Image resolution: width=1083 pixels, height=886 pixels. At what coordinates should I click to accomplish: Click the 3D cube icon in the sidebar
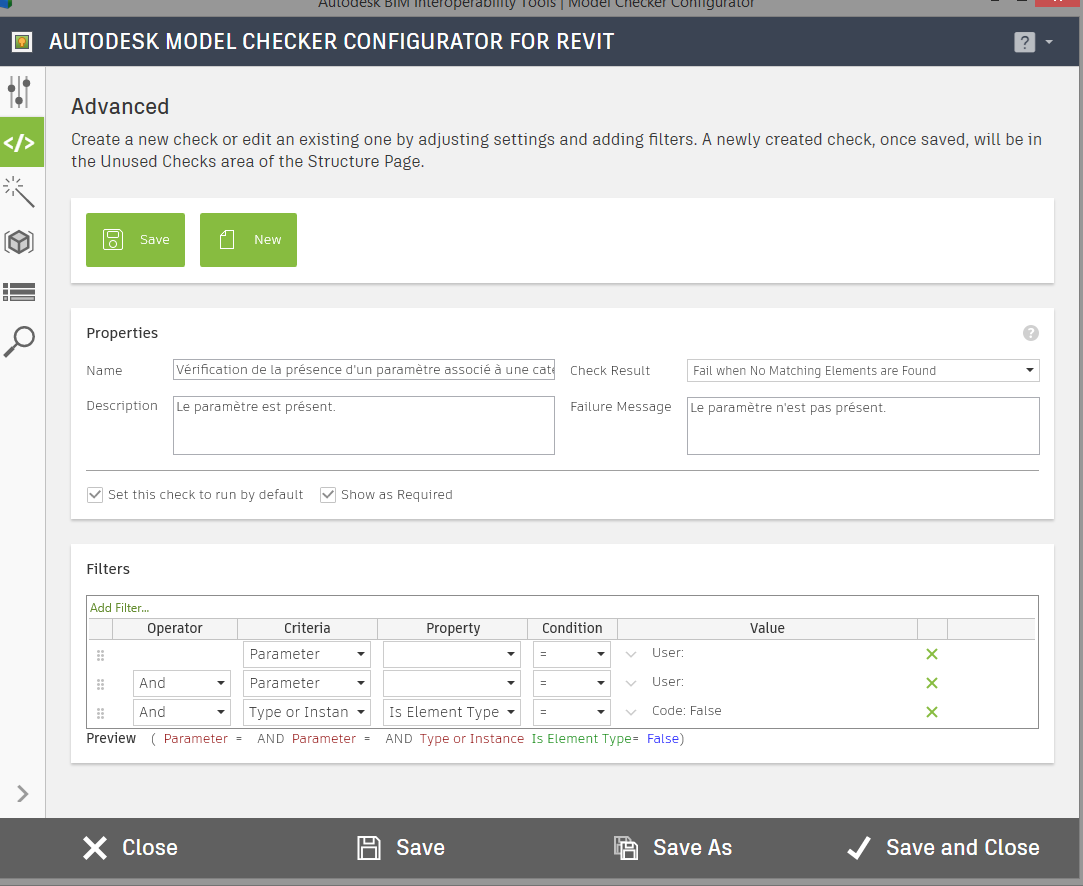point(21,241)
